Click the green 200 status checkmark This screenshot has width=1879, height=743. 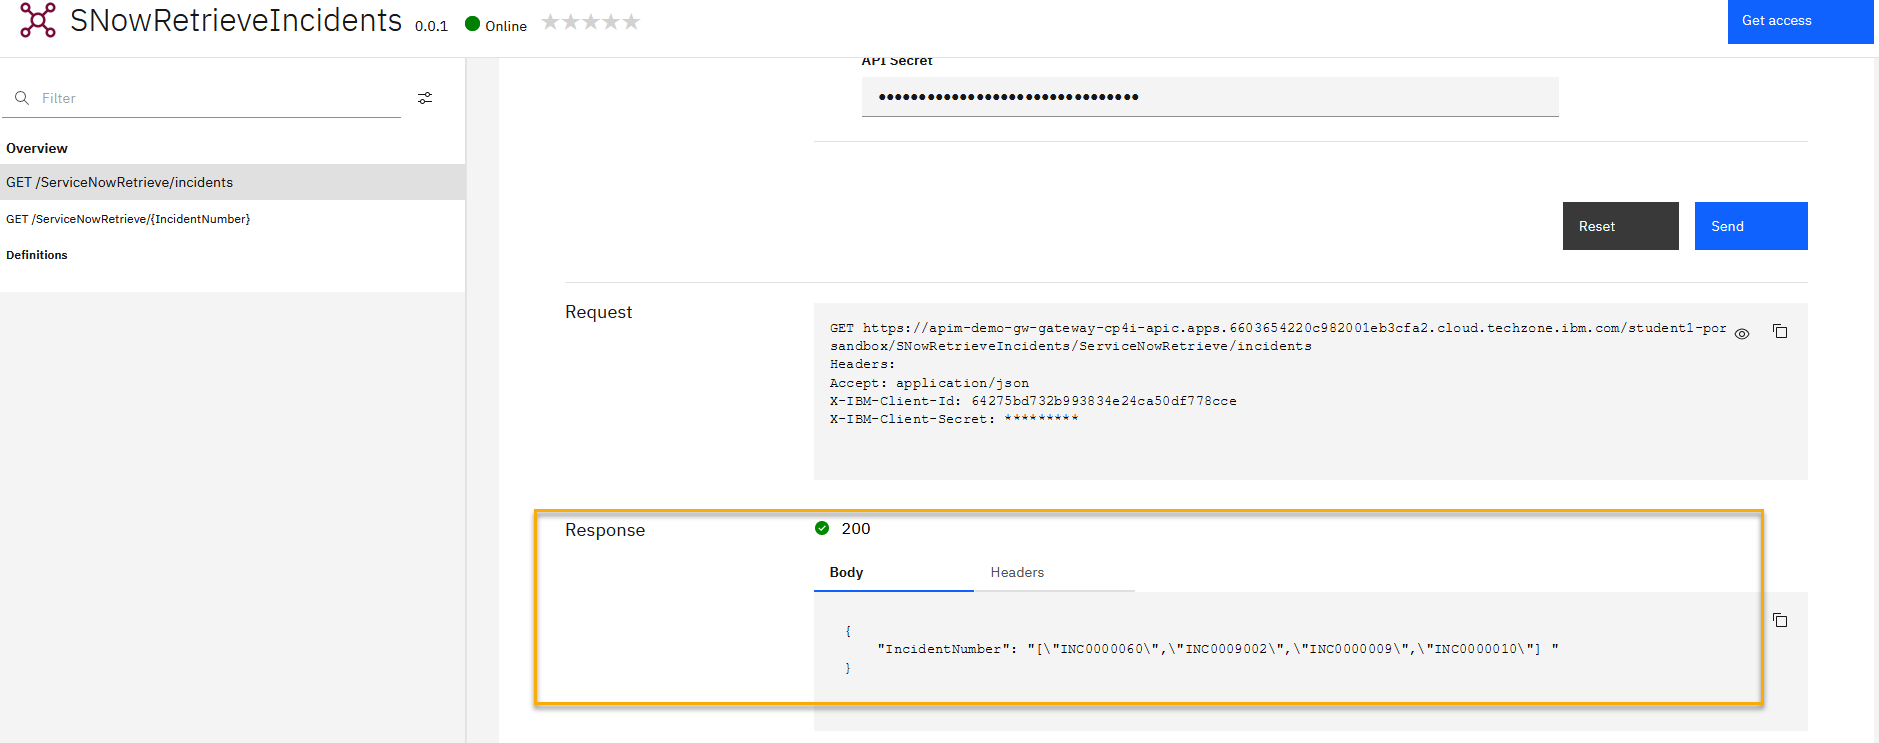822,529
